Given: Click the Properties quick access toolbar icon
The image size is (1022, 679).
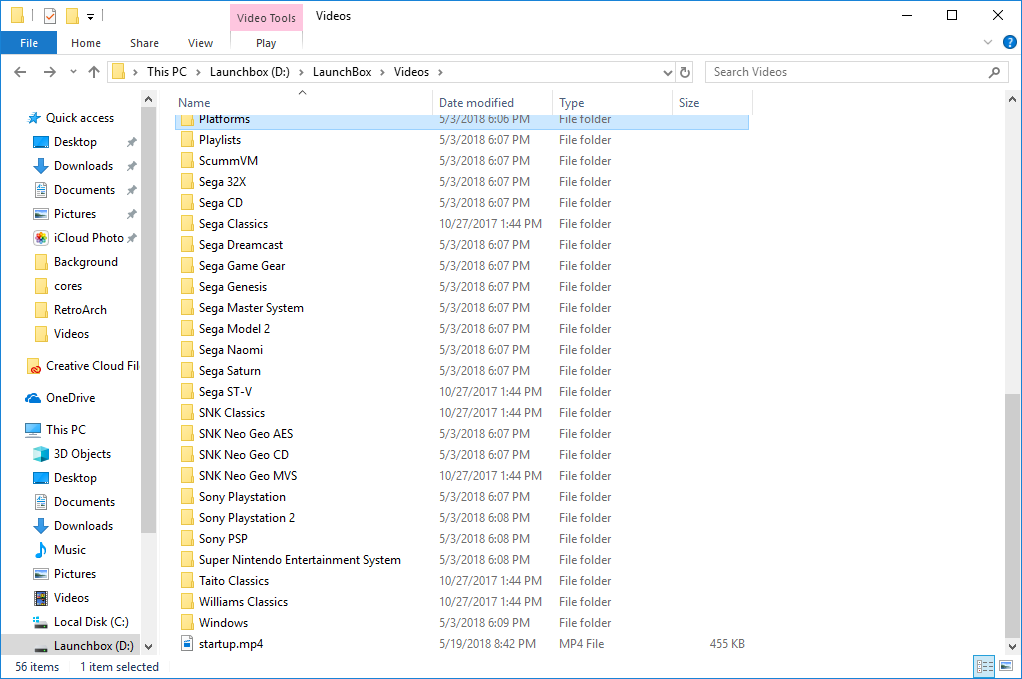Looking at the screenshot, I should 50,16.
